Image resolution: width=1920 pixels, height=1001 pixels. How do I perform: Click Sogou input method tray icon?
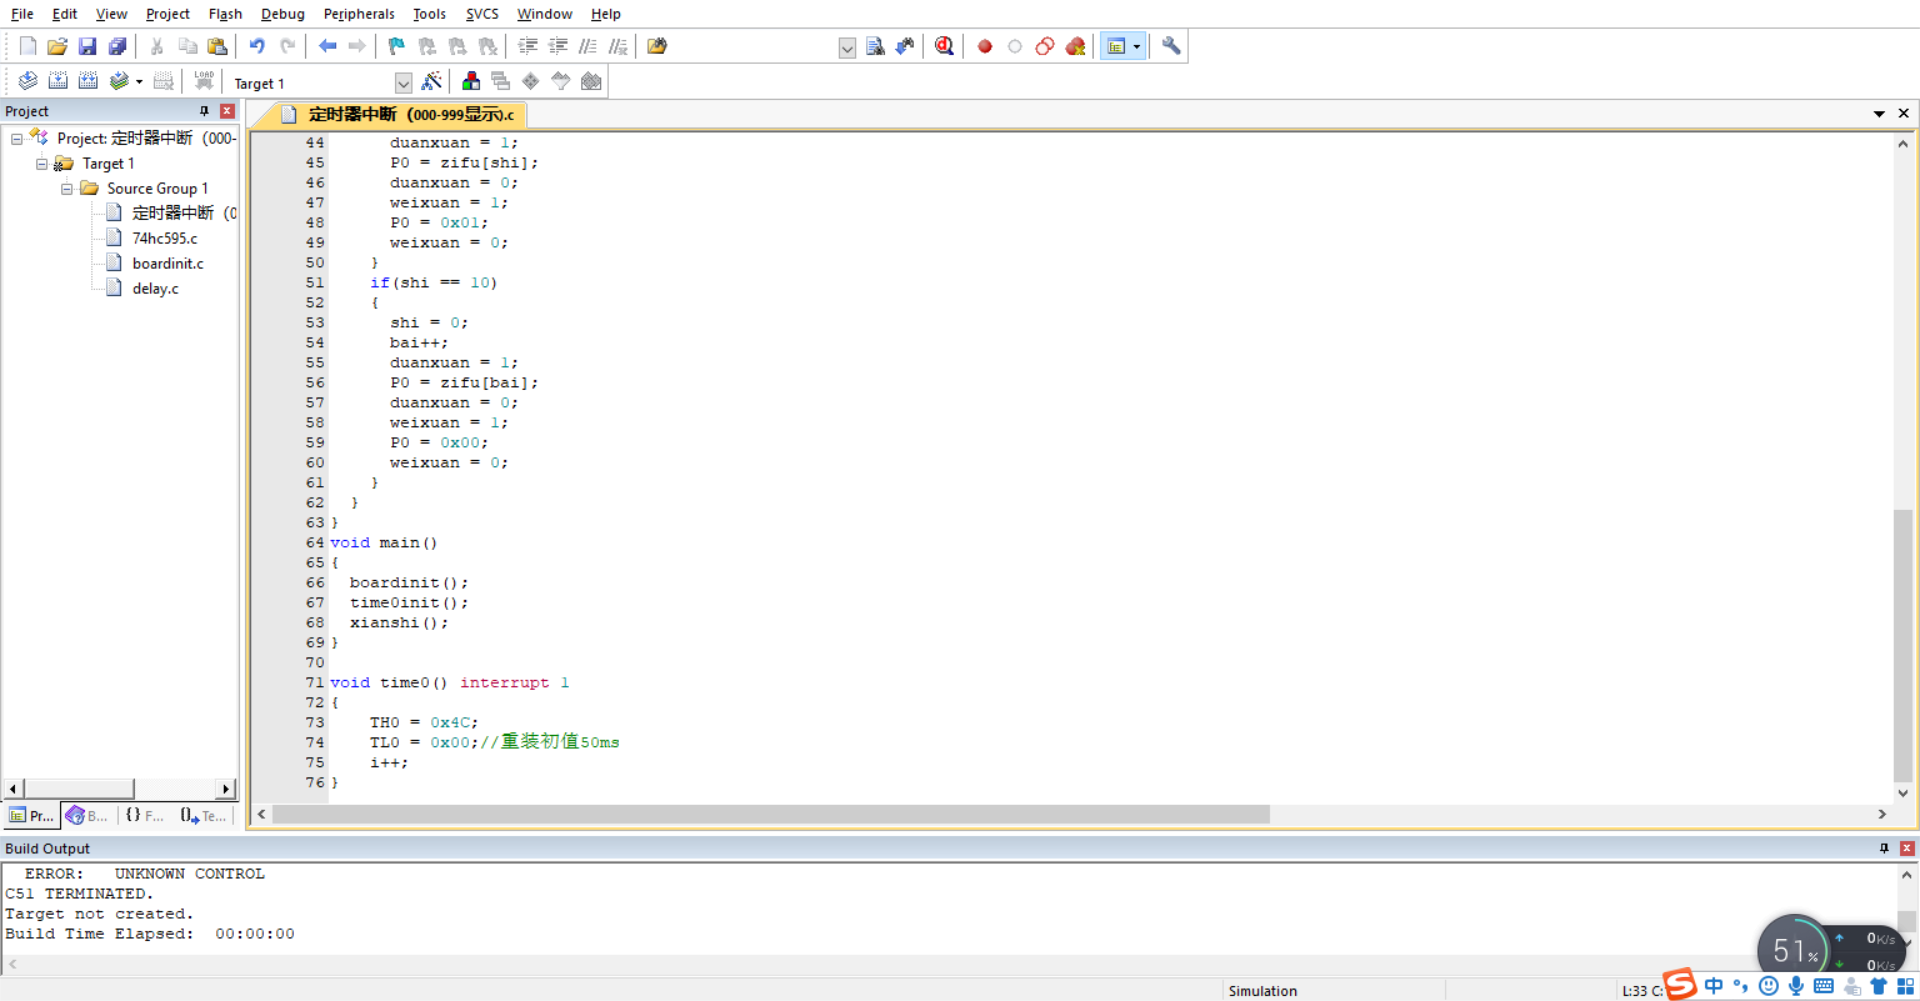pos(1680,984)
